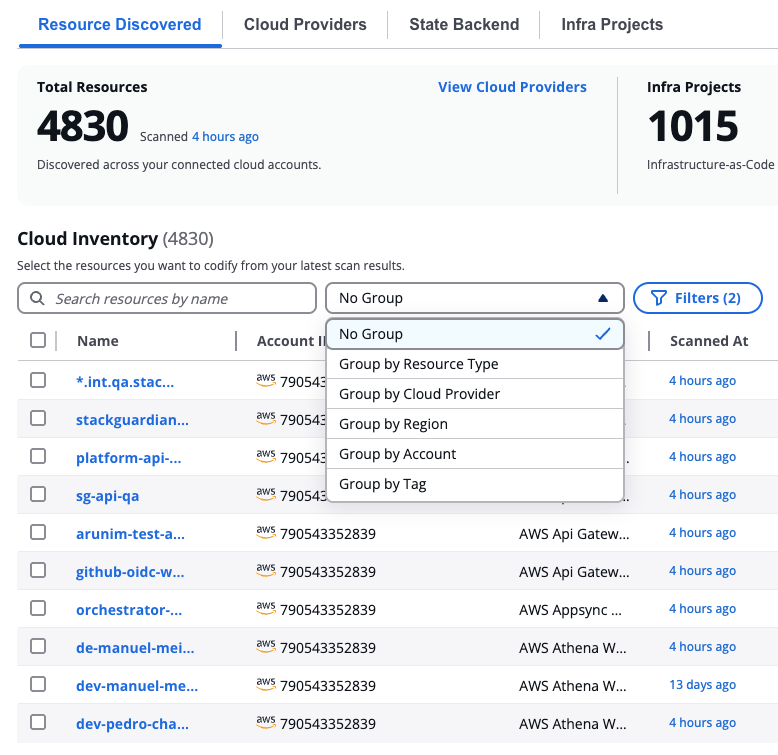
Task: Click AWS logo in arunim-test-a row
Action: pos(266,533)
